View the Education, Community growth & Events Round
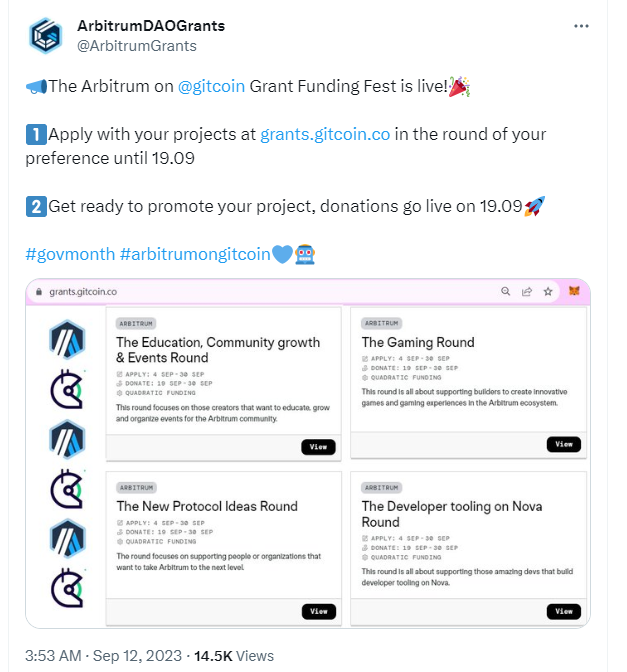The image size is (627, 672). pos(318,447)
